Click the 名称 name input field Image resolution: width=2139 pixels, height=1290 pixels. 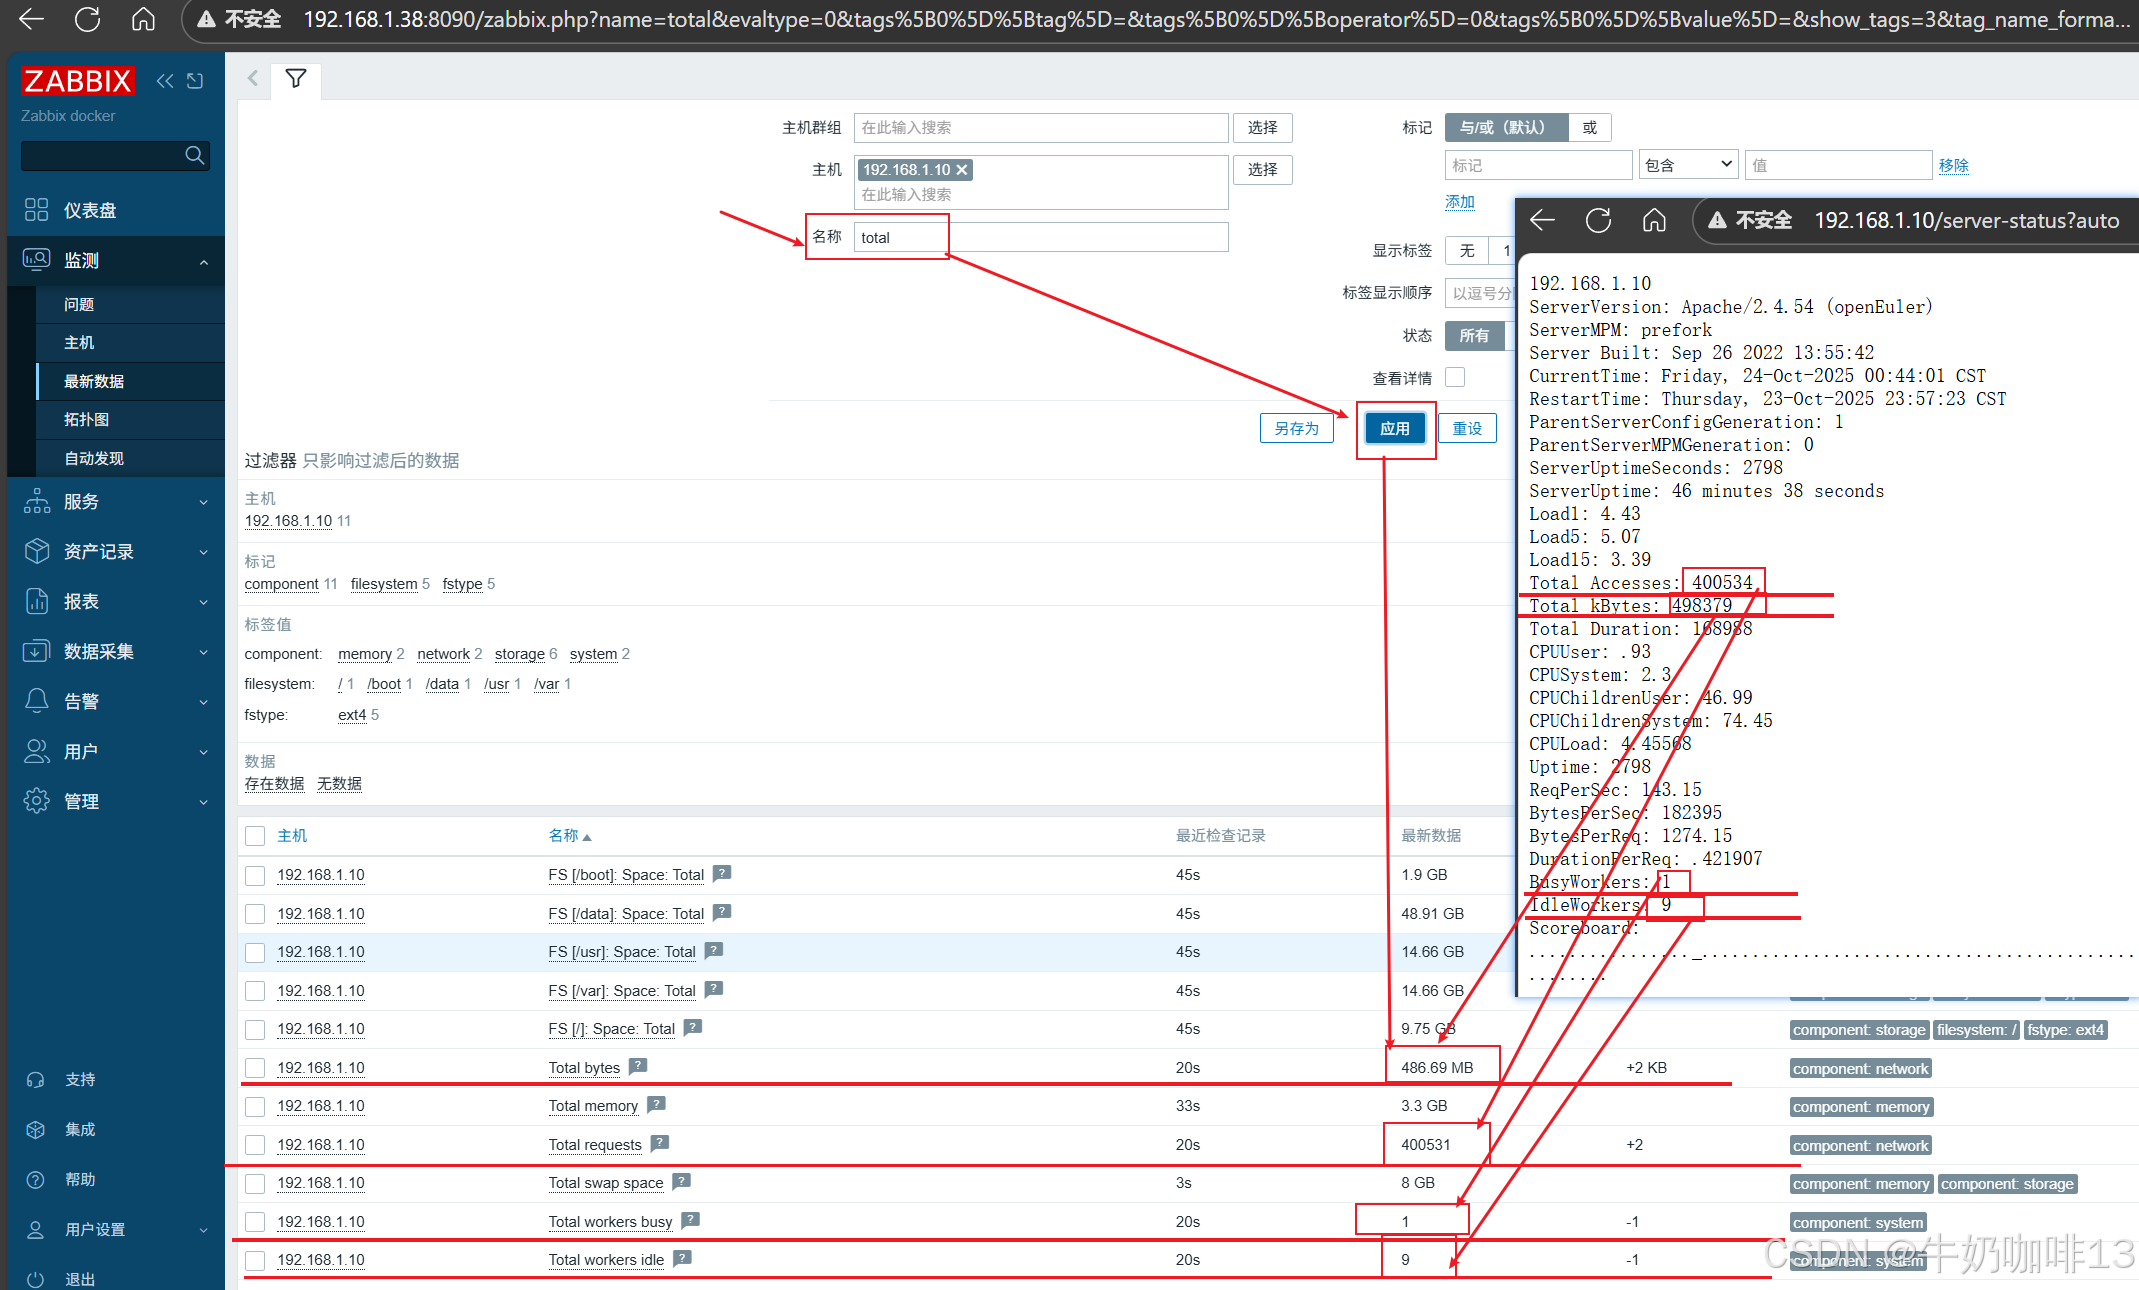pyautogui.click(x=1040, y=237)
